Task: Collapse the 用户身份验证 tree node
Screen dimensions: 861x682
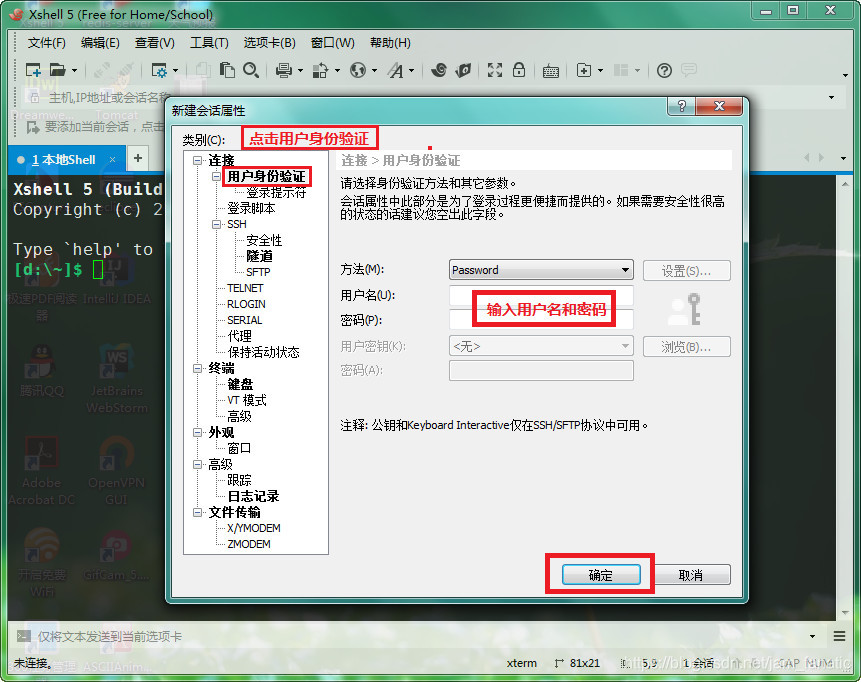Action: (216, 176)
